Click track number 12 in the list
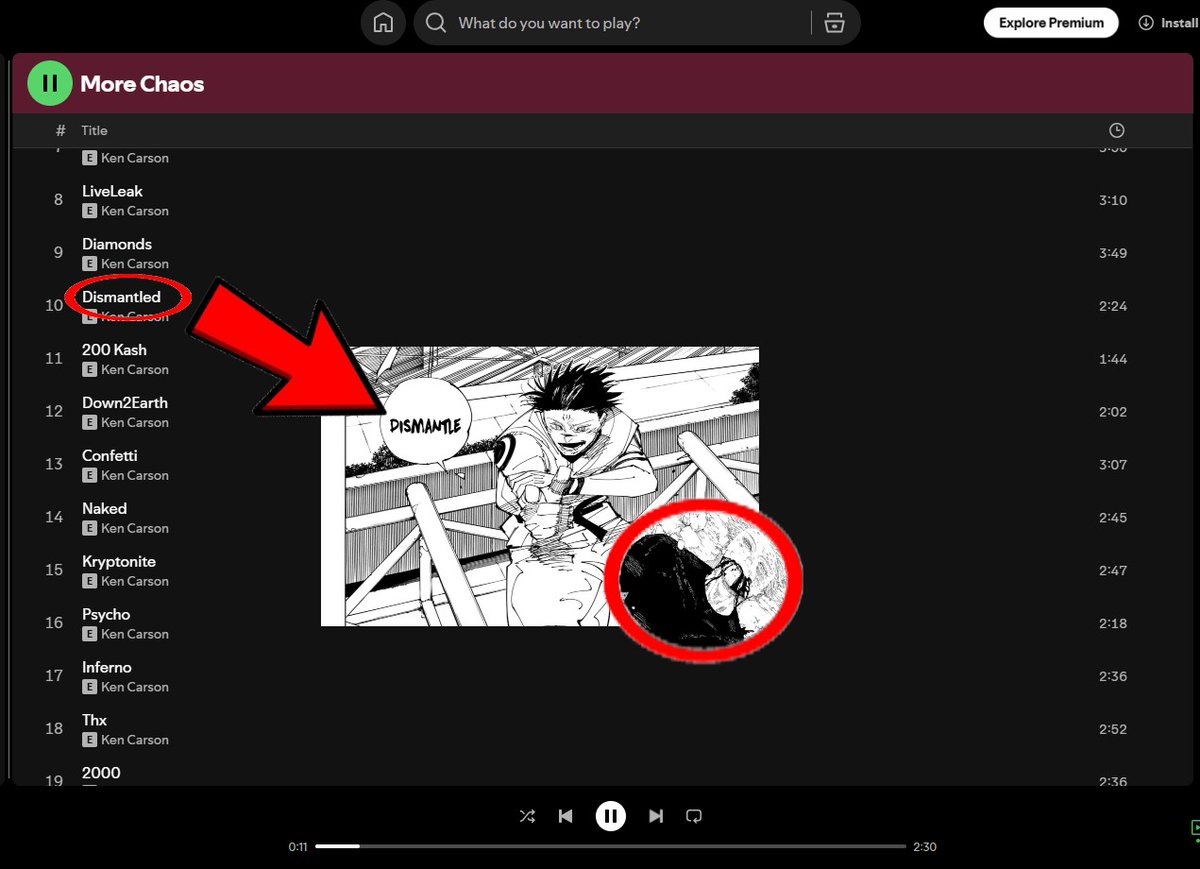 (x=54, y=412)
